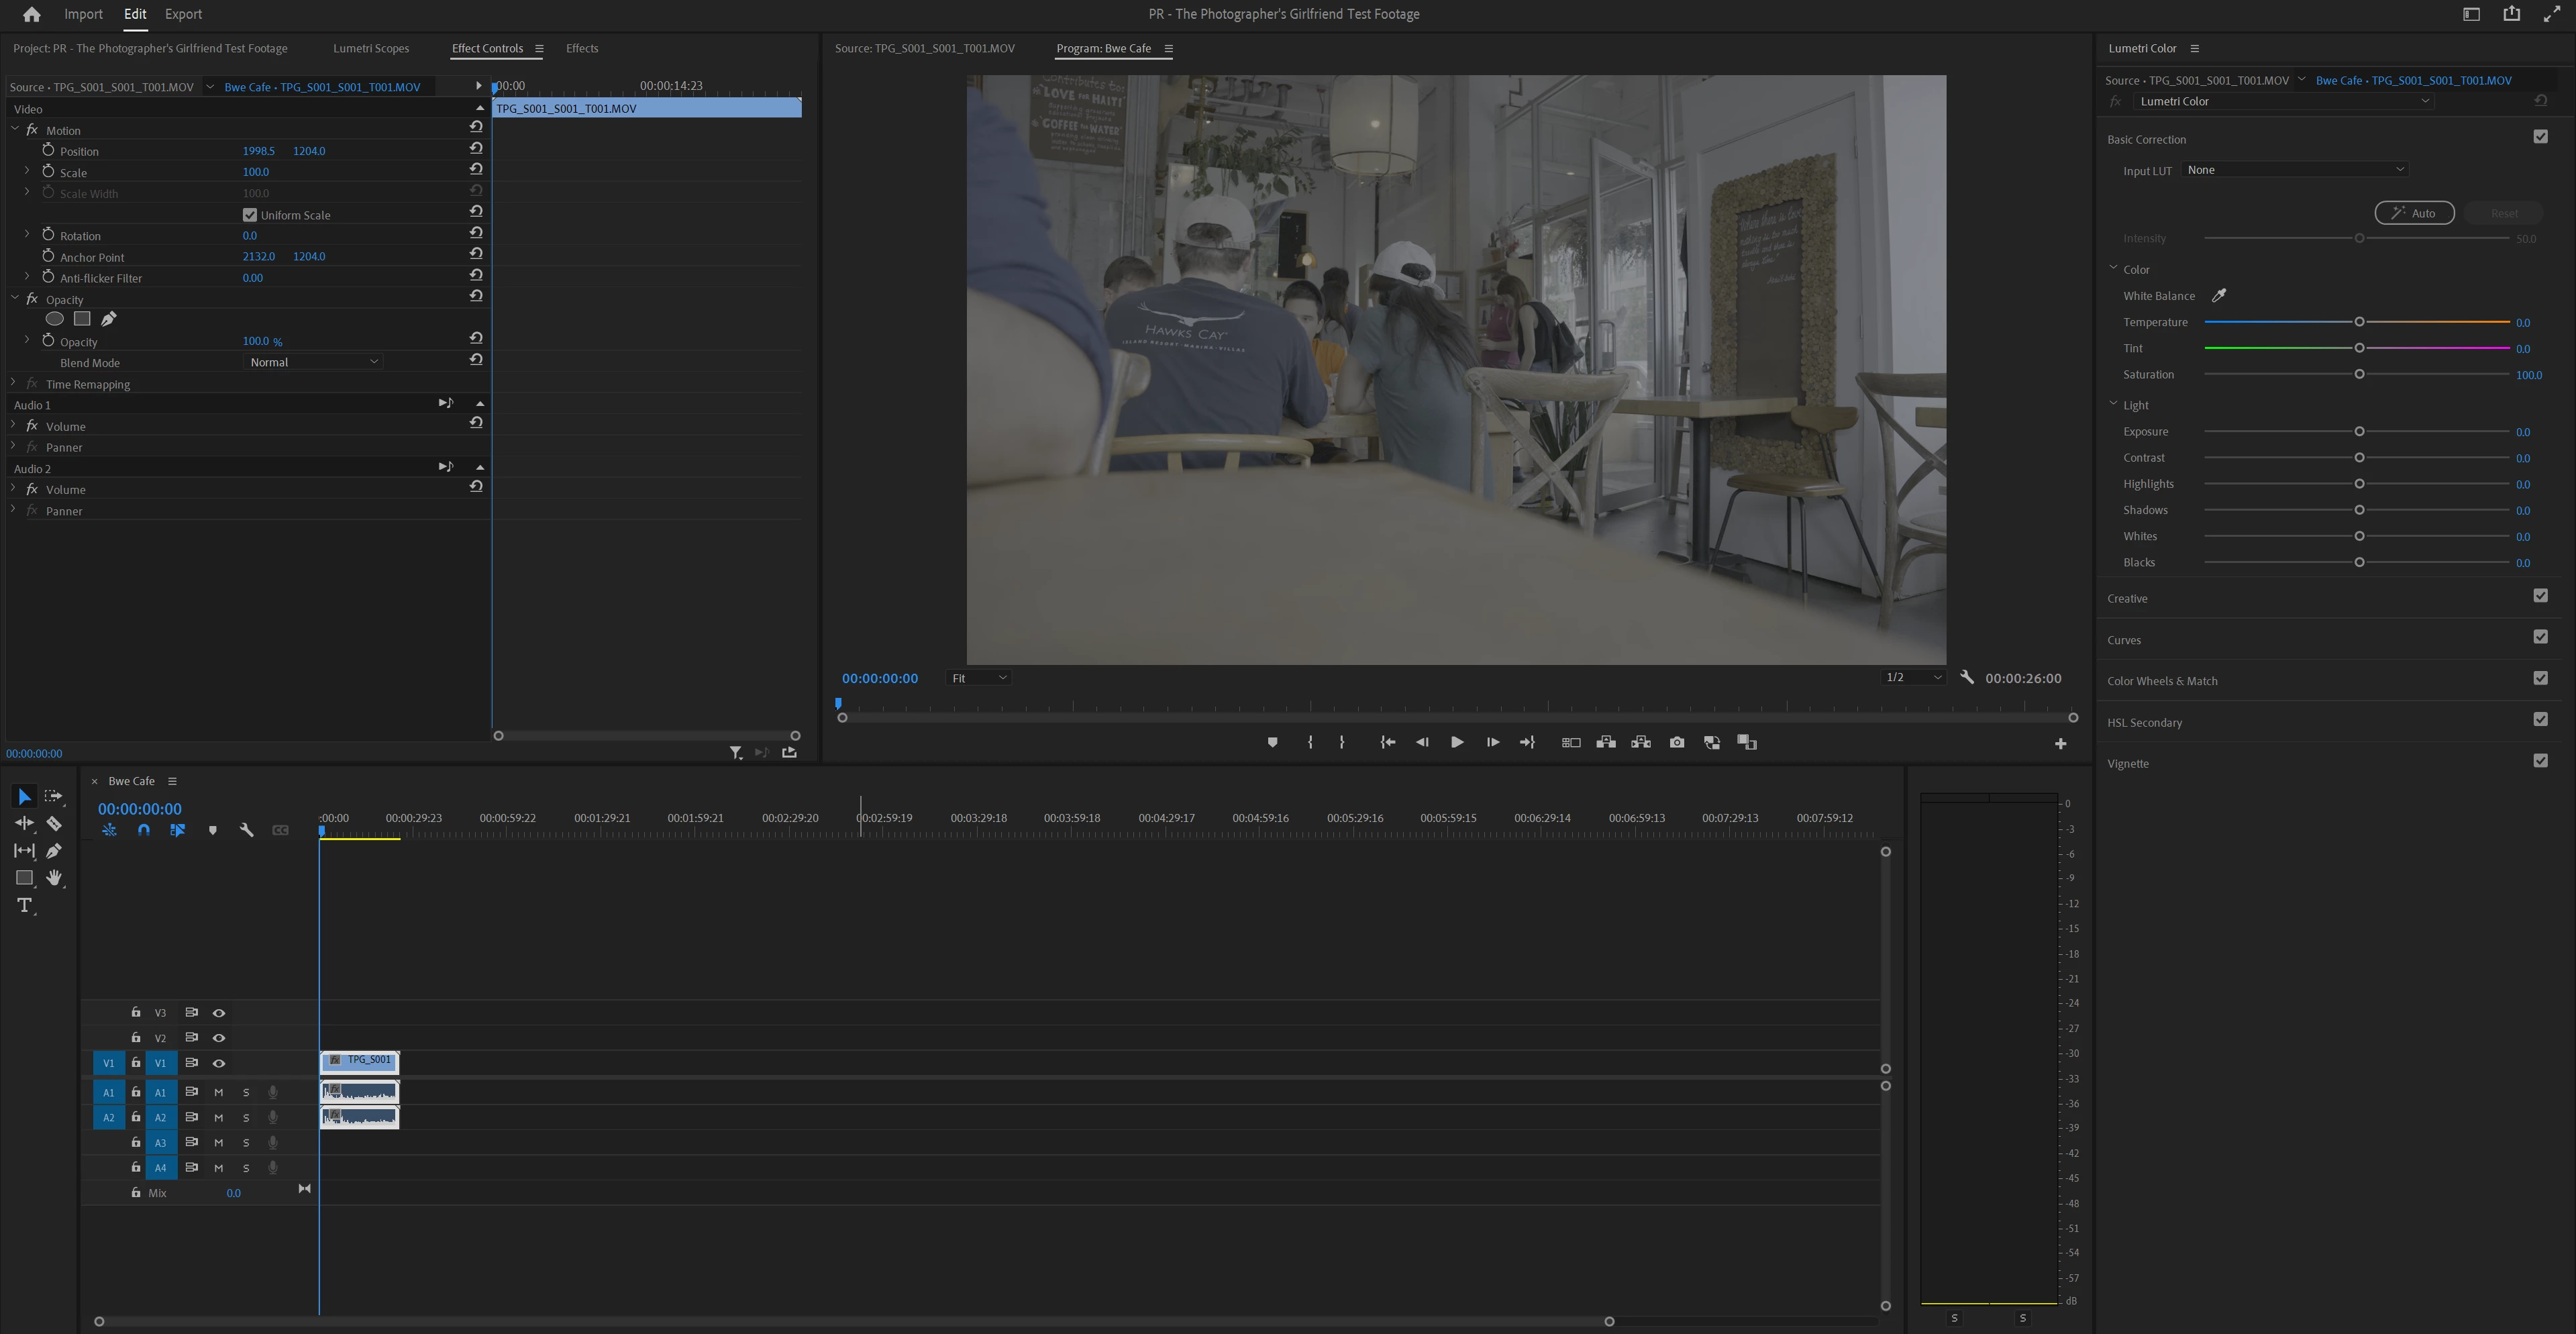
Task: Open timeline wrench settings
Action: pyautogui.click(x=246, y=830)
